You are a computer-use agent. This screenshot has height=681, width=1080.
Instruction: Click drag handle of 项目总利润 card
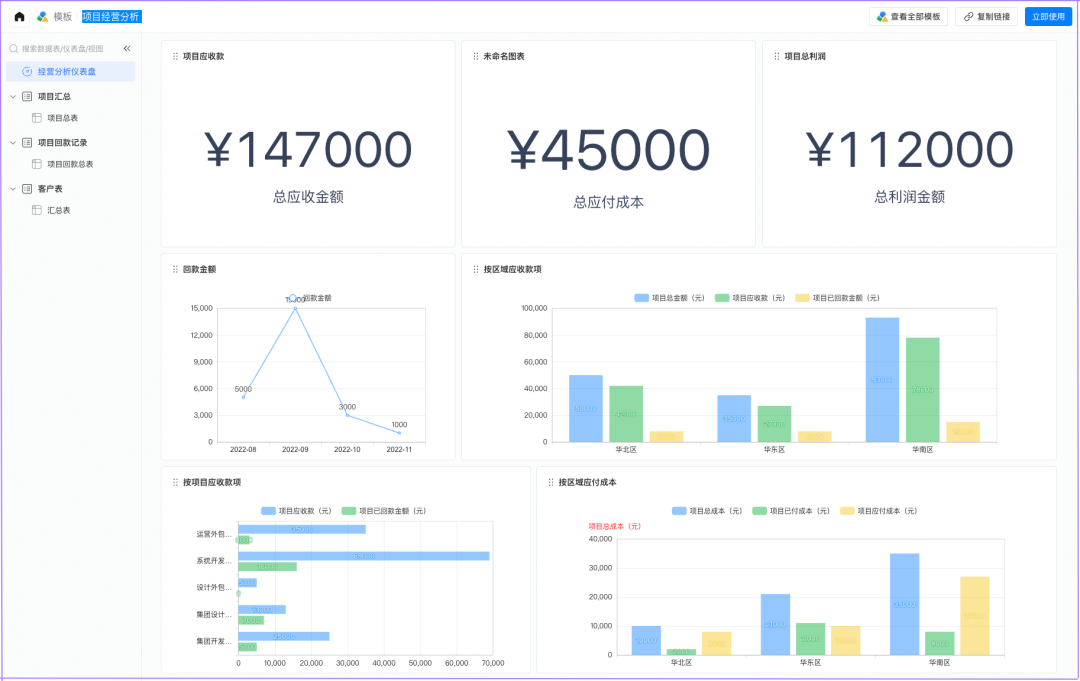[x=776, y=57]
